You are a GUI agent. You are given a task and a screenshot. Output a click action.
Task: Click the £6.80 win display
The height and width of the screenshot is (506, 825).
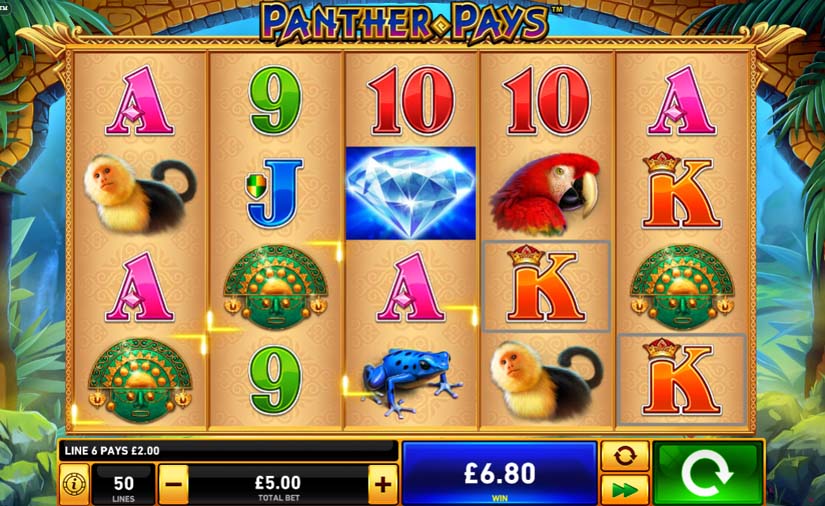(x=499, y=473)
